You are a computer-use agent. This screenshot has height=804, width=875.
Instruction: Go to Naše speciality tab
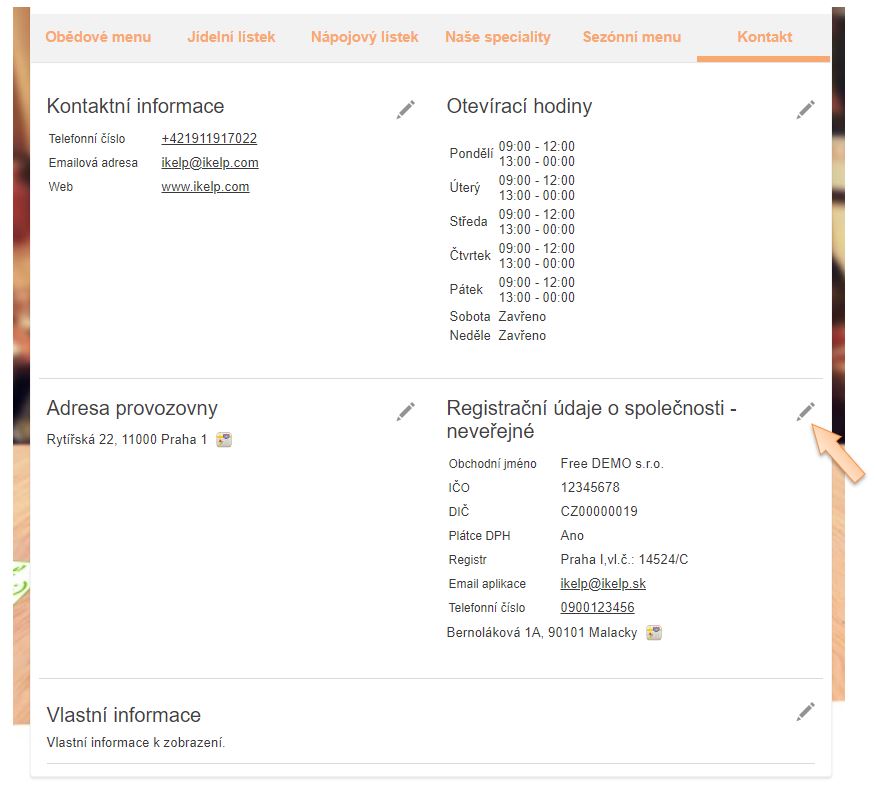tap(497, 37)
